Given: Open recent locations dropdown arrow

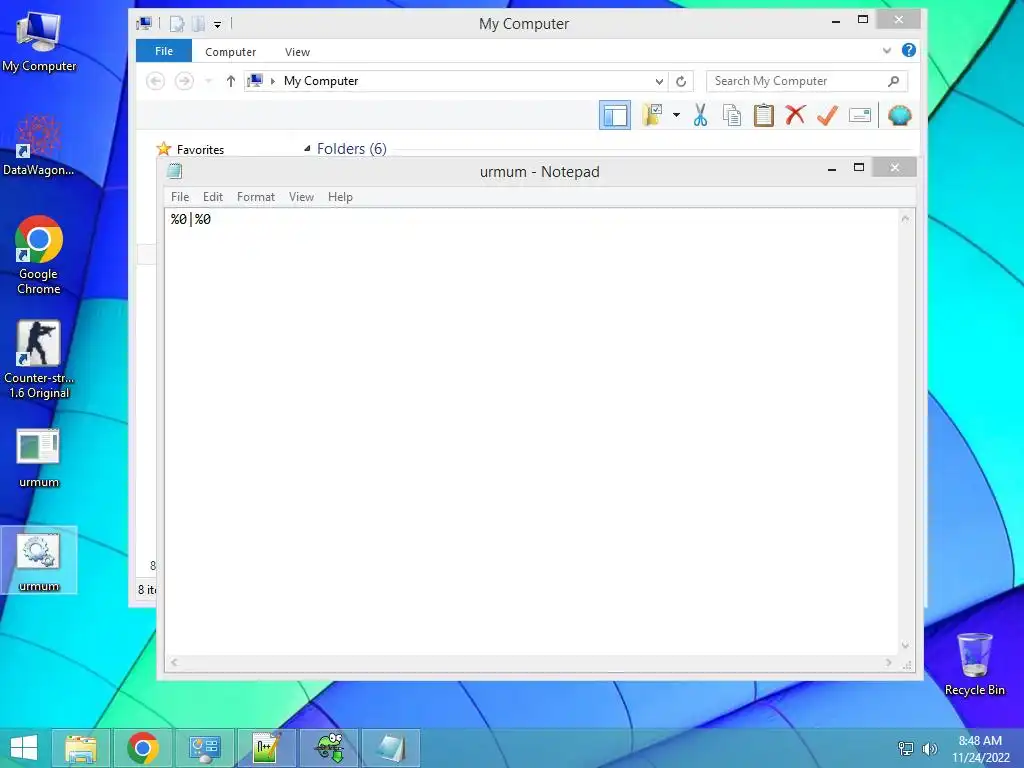Looking at the screenshot, I should coord(208,81).
